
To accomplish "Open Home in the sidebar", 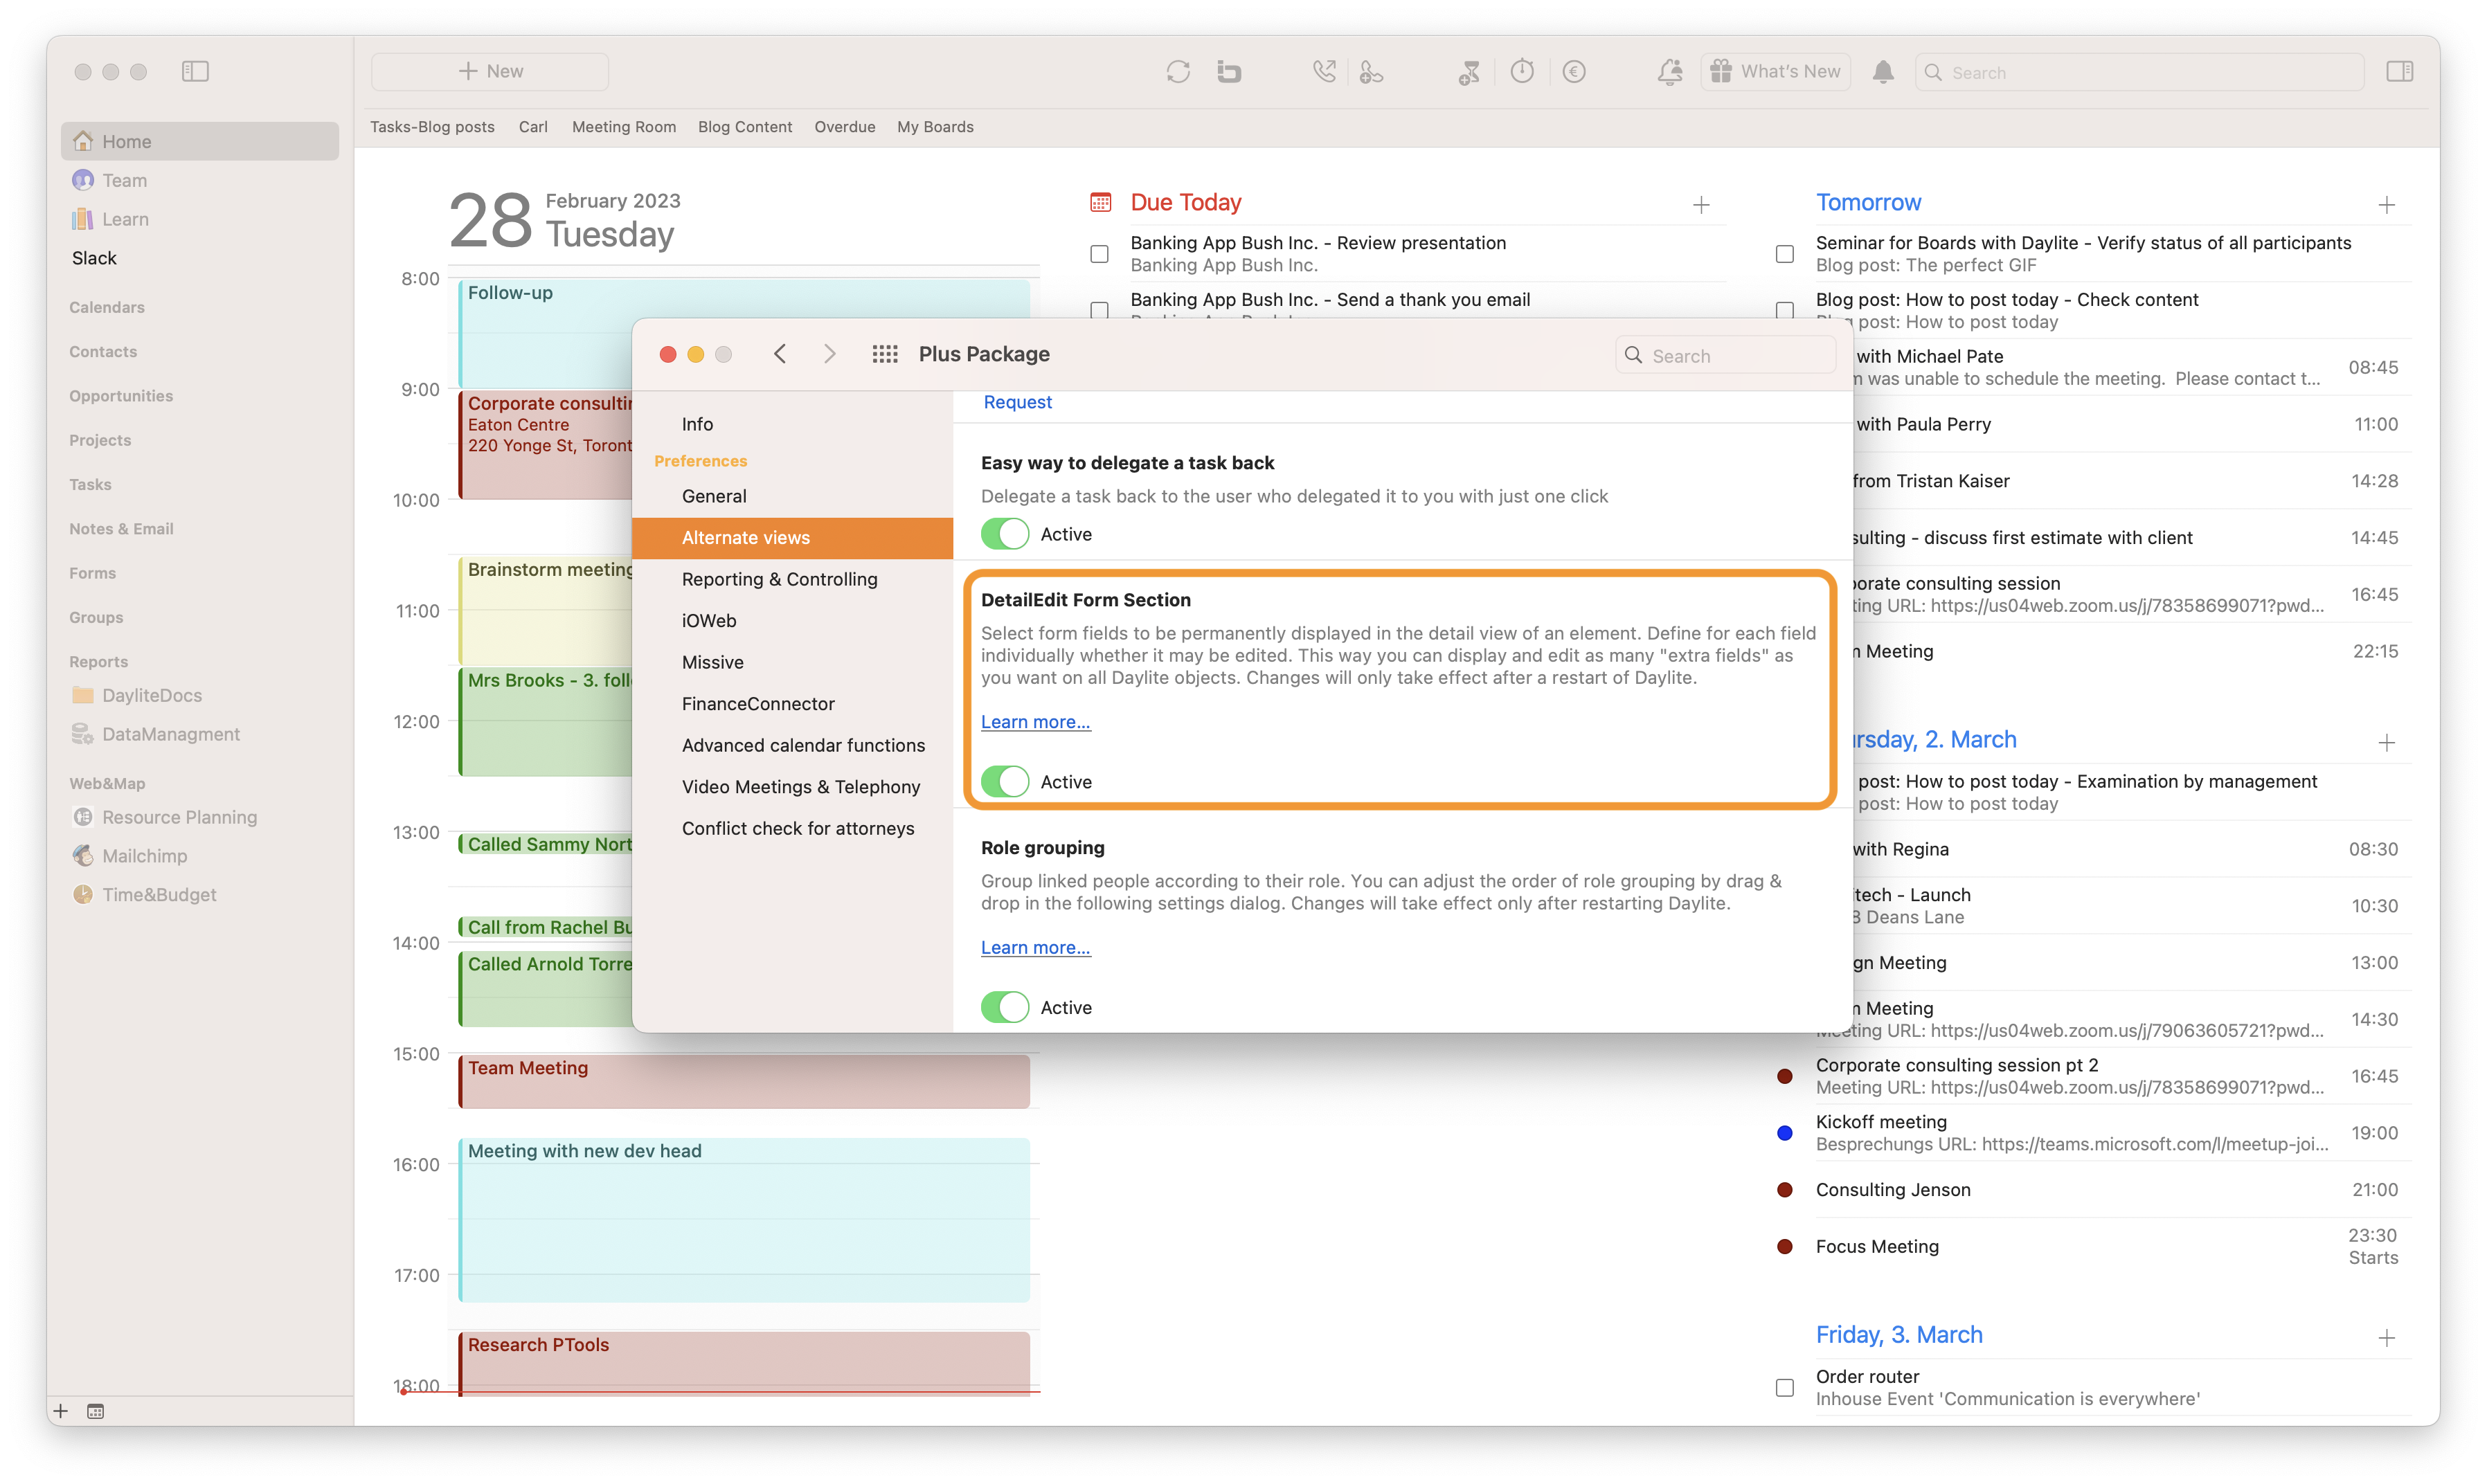I will 200,141.
